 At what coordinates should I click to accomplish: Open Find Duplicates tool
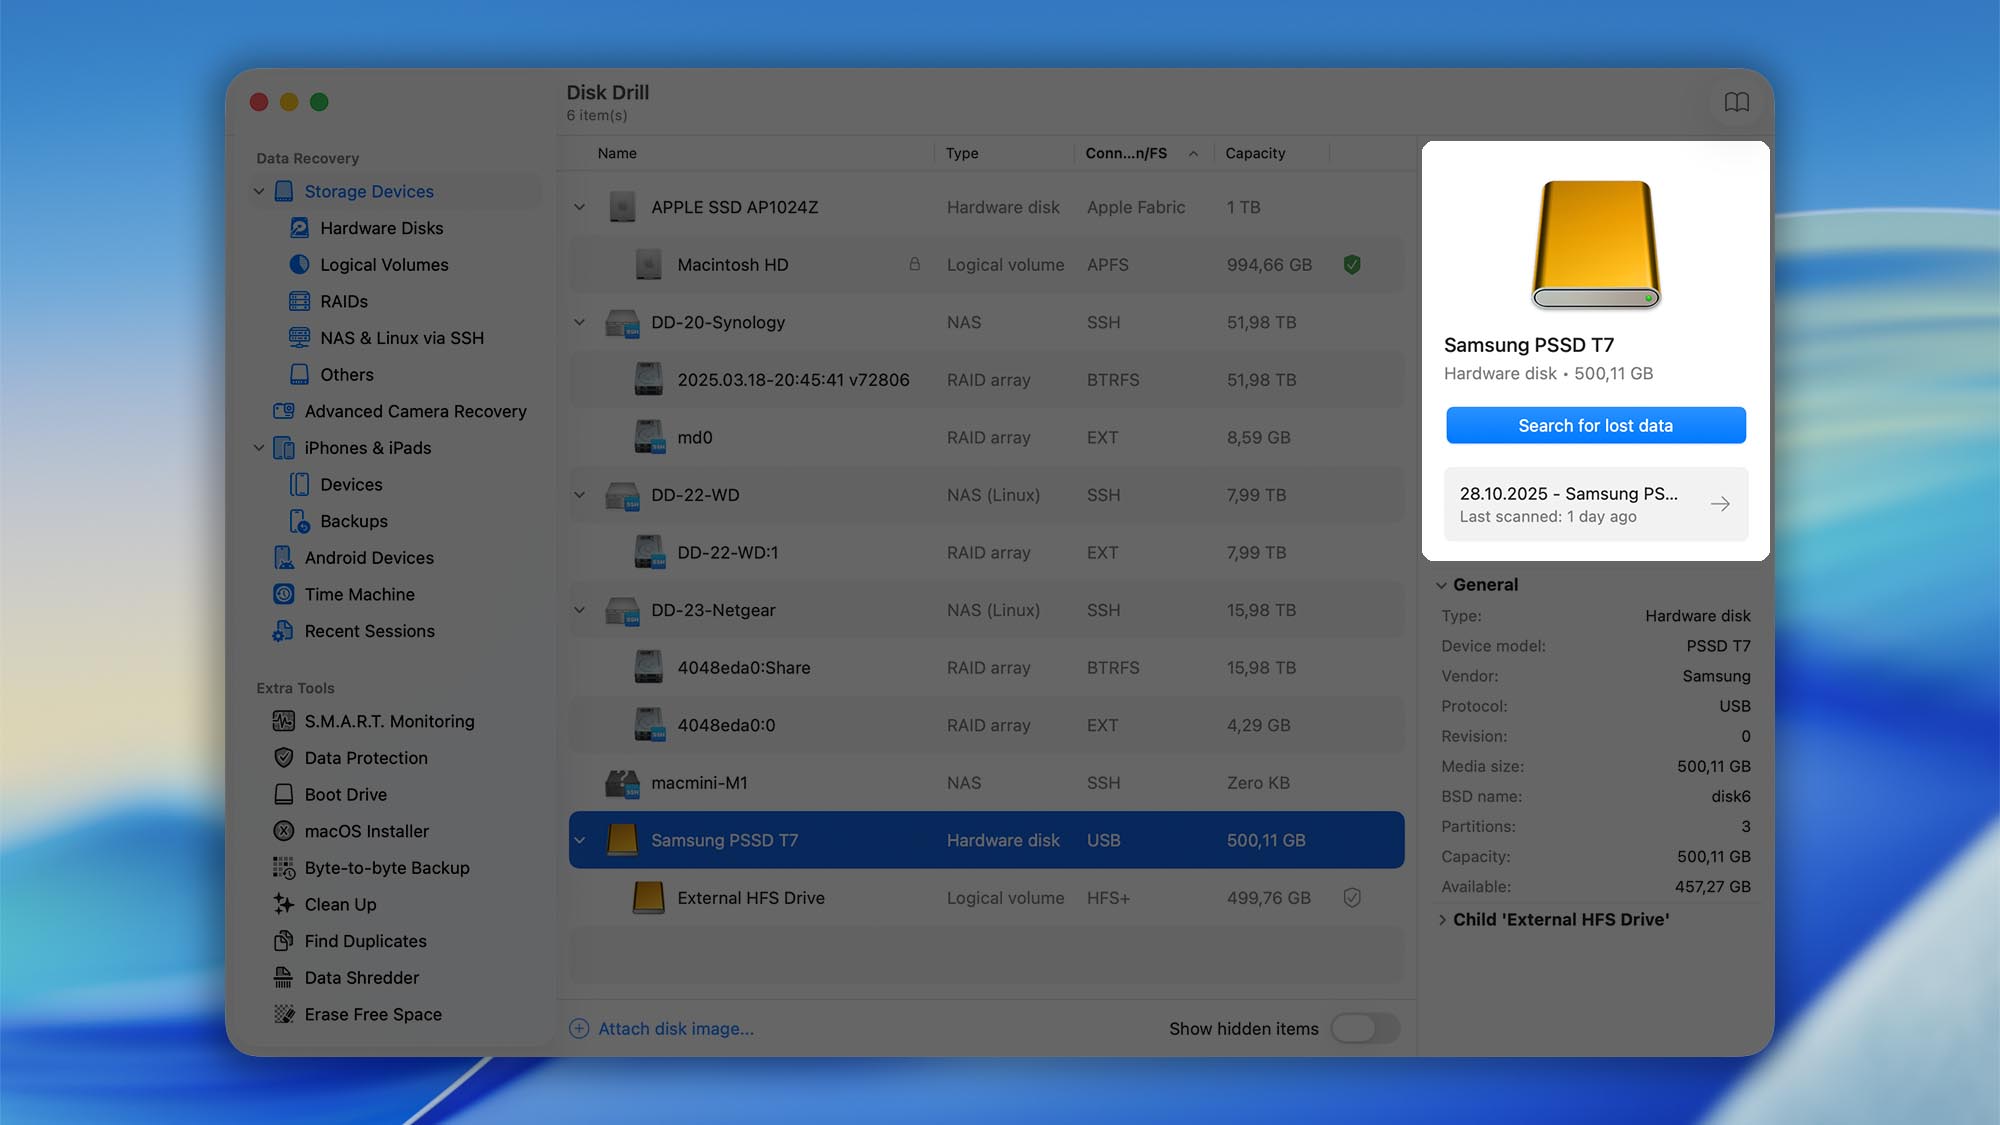point(364,941)
